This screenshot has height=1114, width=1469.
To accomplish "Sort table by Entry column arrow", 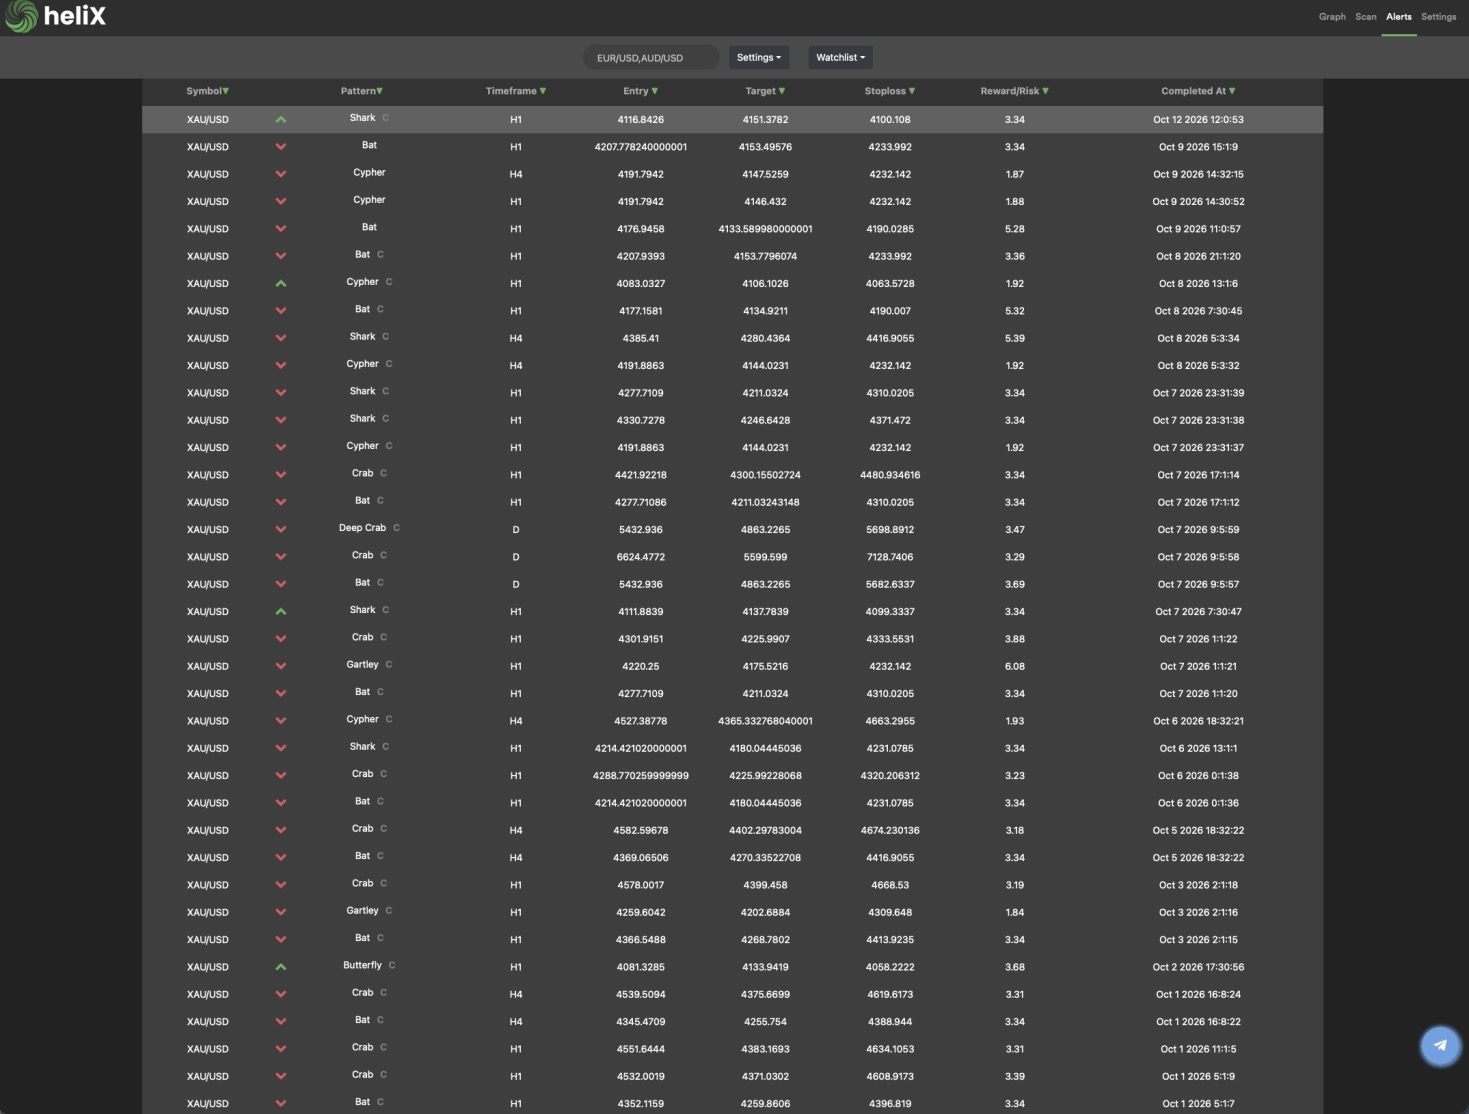I will (x=655, y=91).
